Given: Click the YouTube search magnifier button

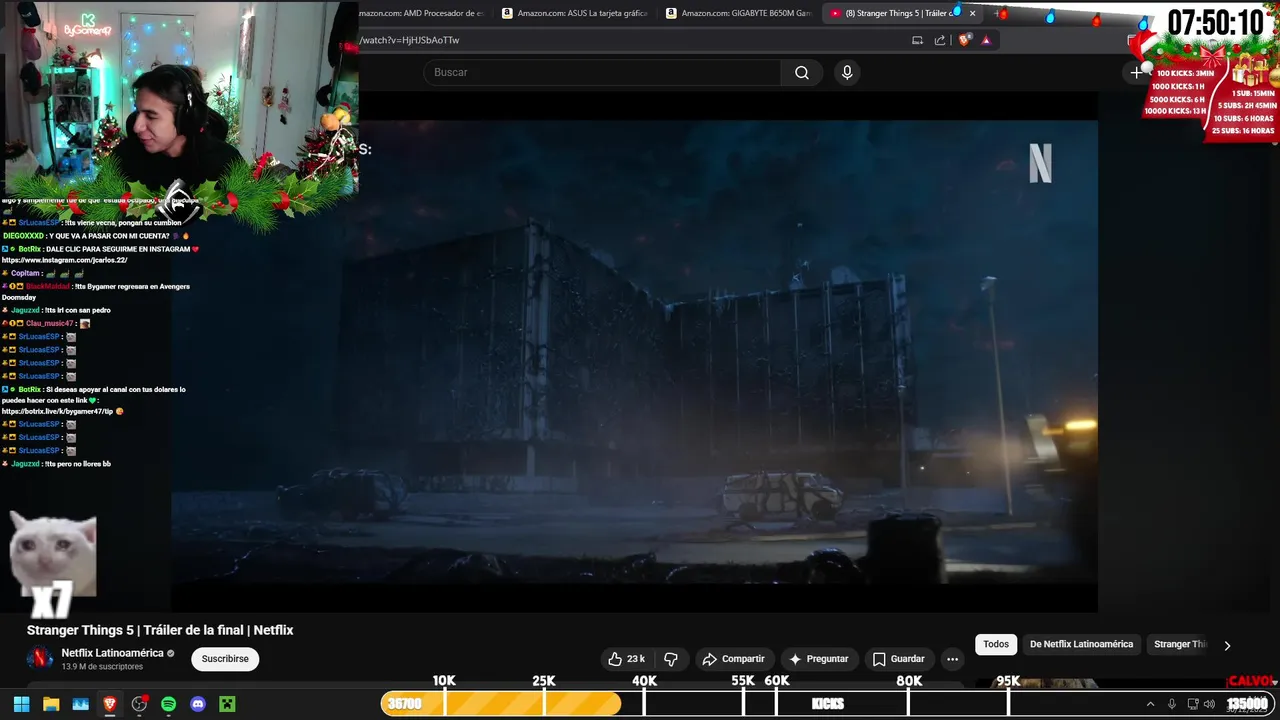Looking at the screenshot, I should point(802,72).
